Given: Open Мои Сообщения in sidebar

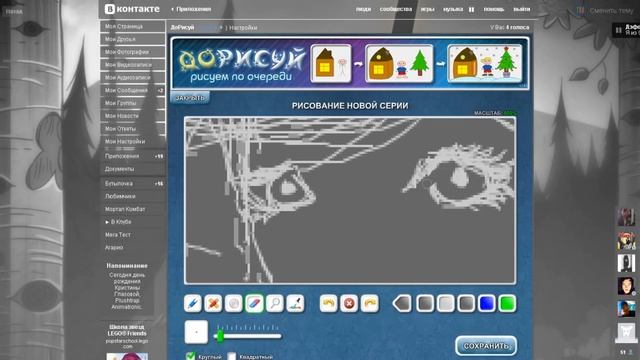Looking at the screenshot, I should click(133, 90).
